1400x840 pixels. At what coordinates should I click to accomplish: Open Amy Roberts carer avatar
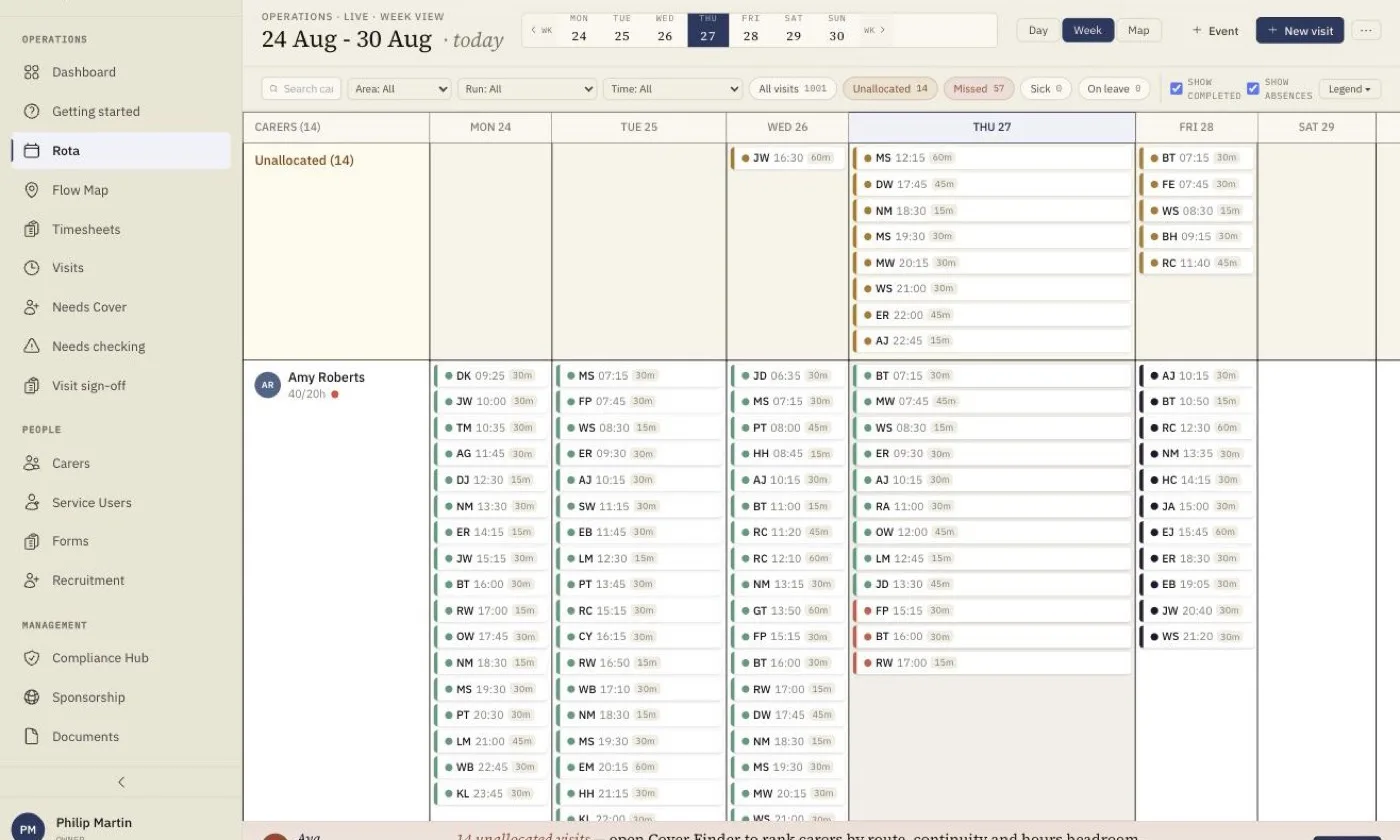tap(267, 385)
